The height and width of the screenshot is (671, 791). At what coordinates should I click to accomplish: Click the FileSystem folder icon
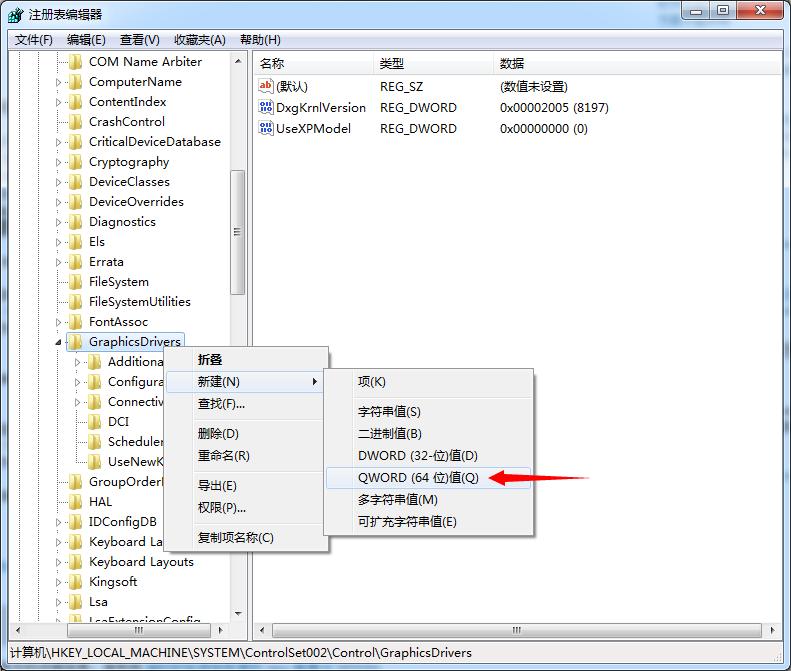tap(75, 282)
